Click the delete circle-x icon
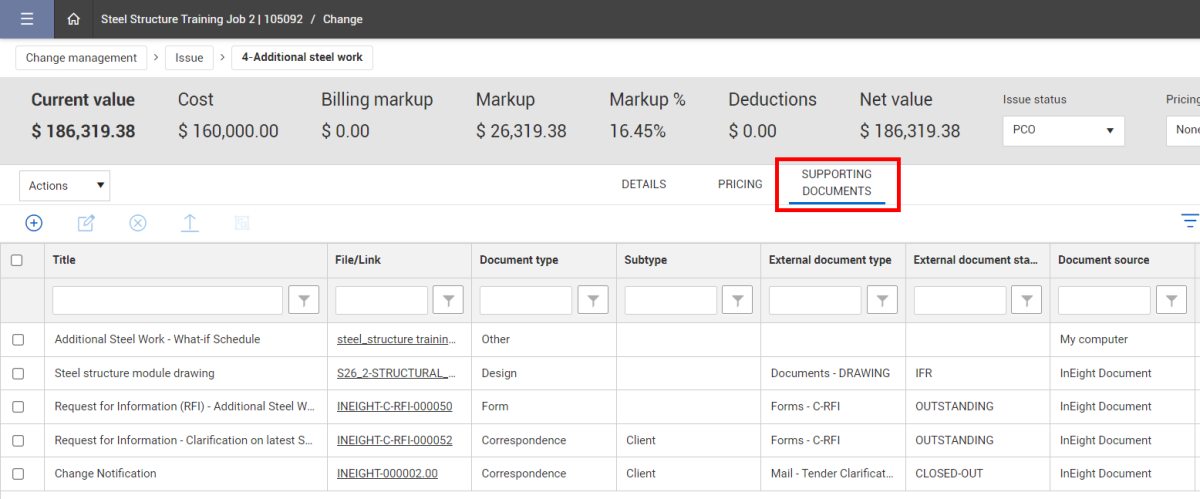Viewport: 1200px width, 499px height. click(x=138, y=223)
